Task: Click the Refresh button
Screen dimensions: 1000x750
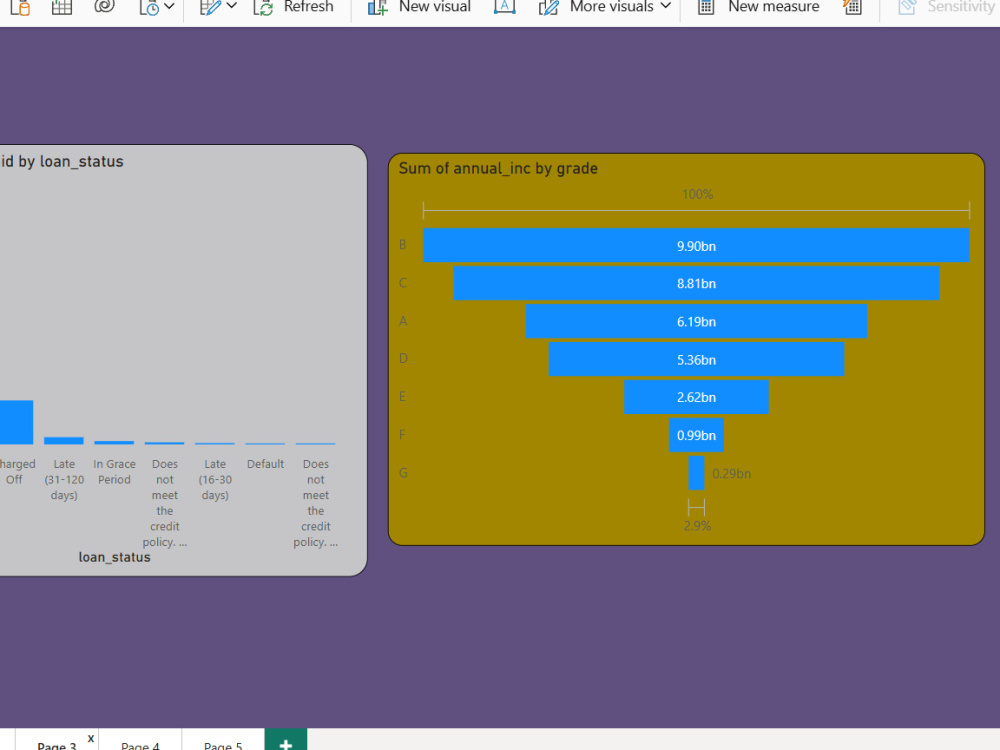Action: [x=293, y=7]
